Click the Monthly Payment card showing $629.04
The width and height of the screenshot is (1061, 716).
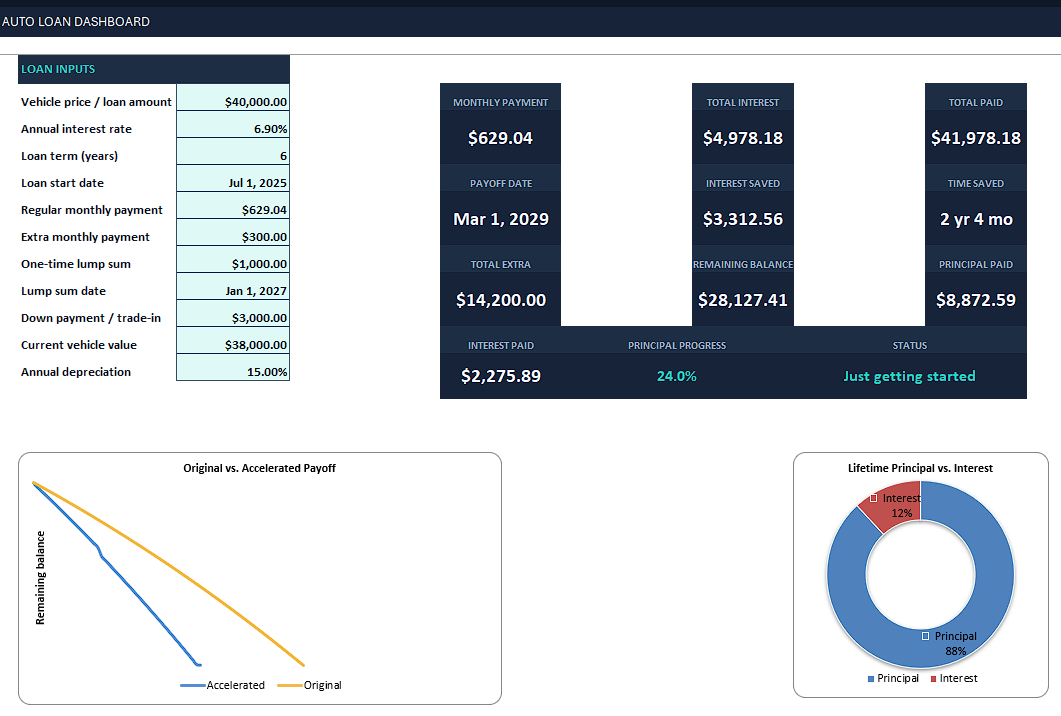coord(501,124)
